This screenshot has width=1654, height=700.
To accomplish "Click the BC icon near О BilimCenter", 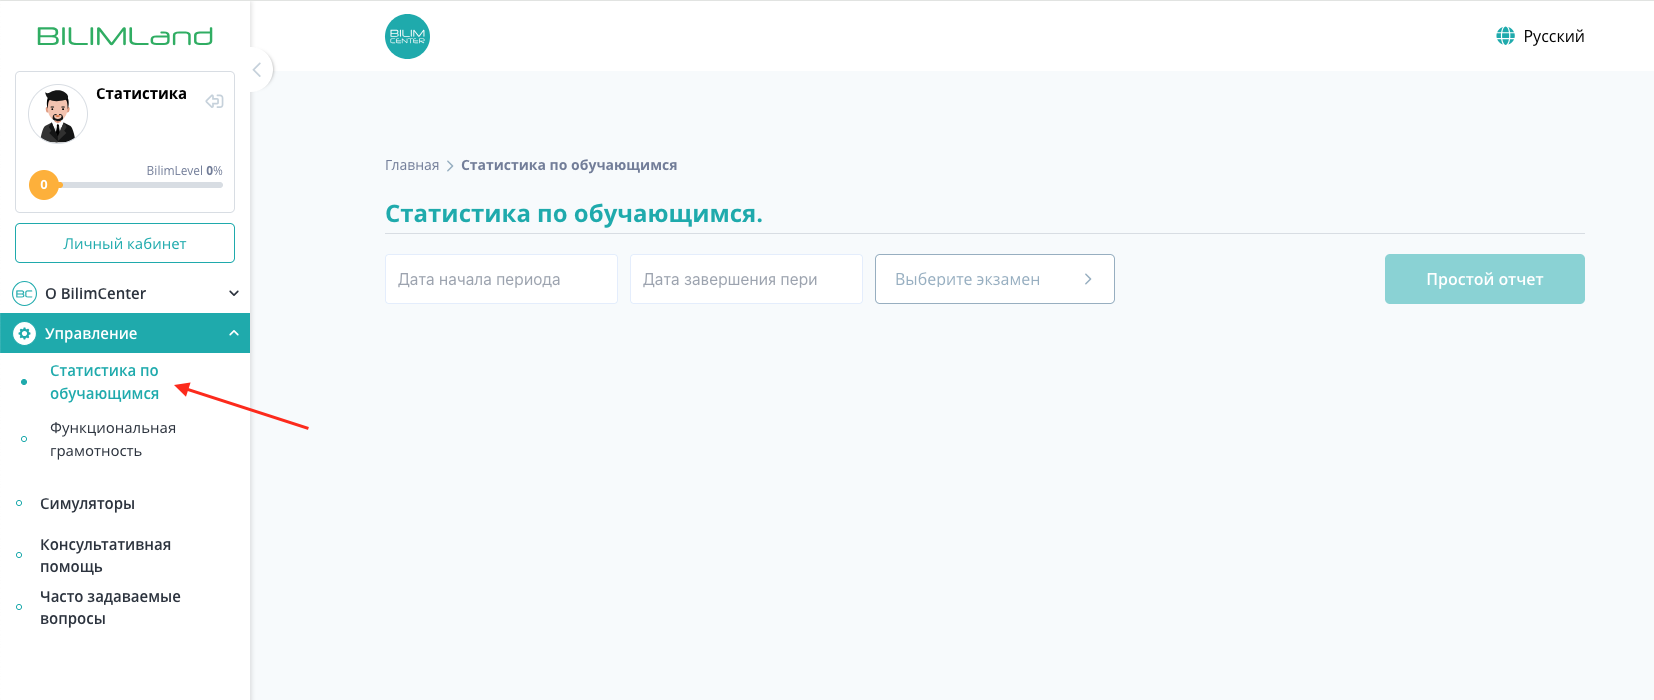I will tap(24, 293).
